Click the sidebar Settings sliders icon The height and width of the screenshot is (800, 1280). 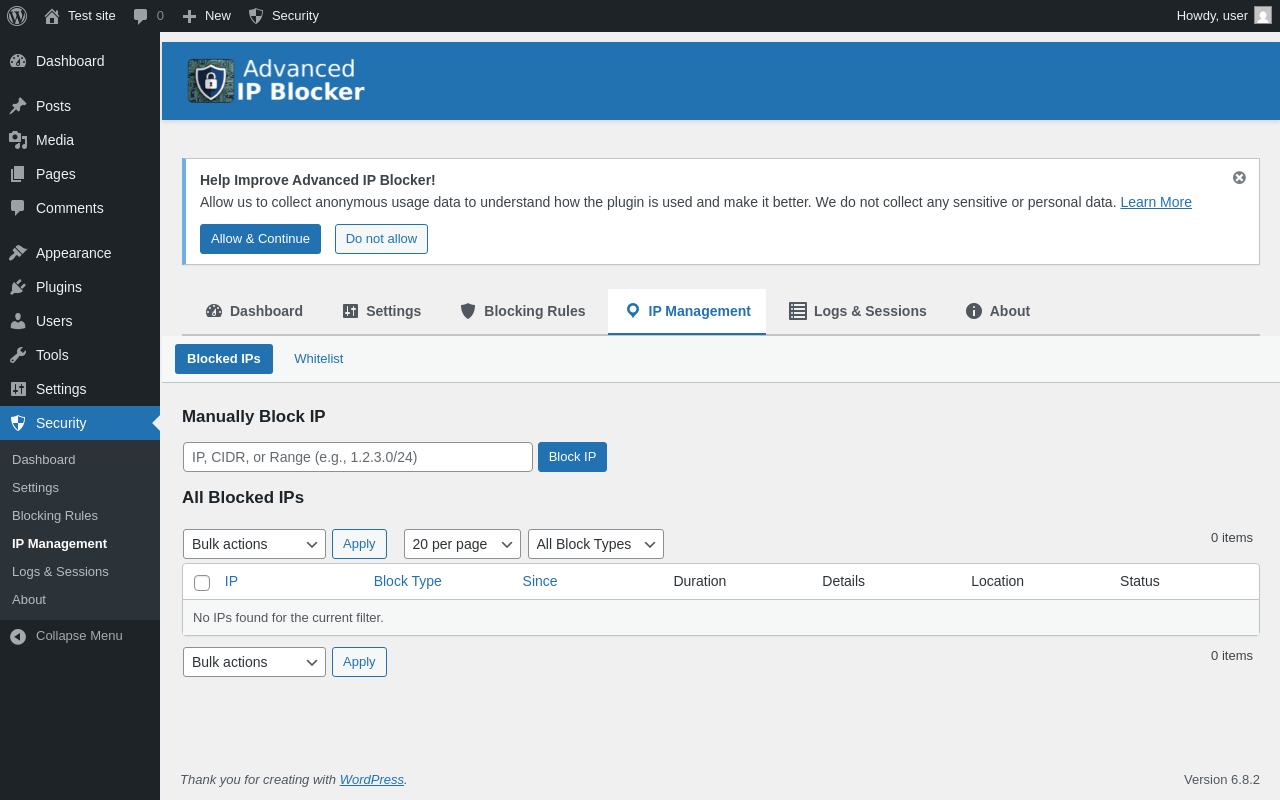coord(18,389)
